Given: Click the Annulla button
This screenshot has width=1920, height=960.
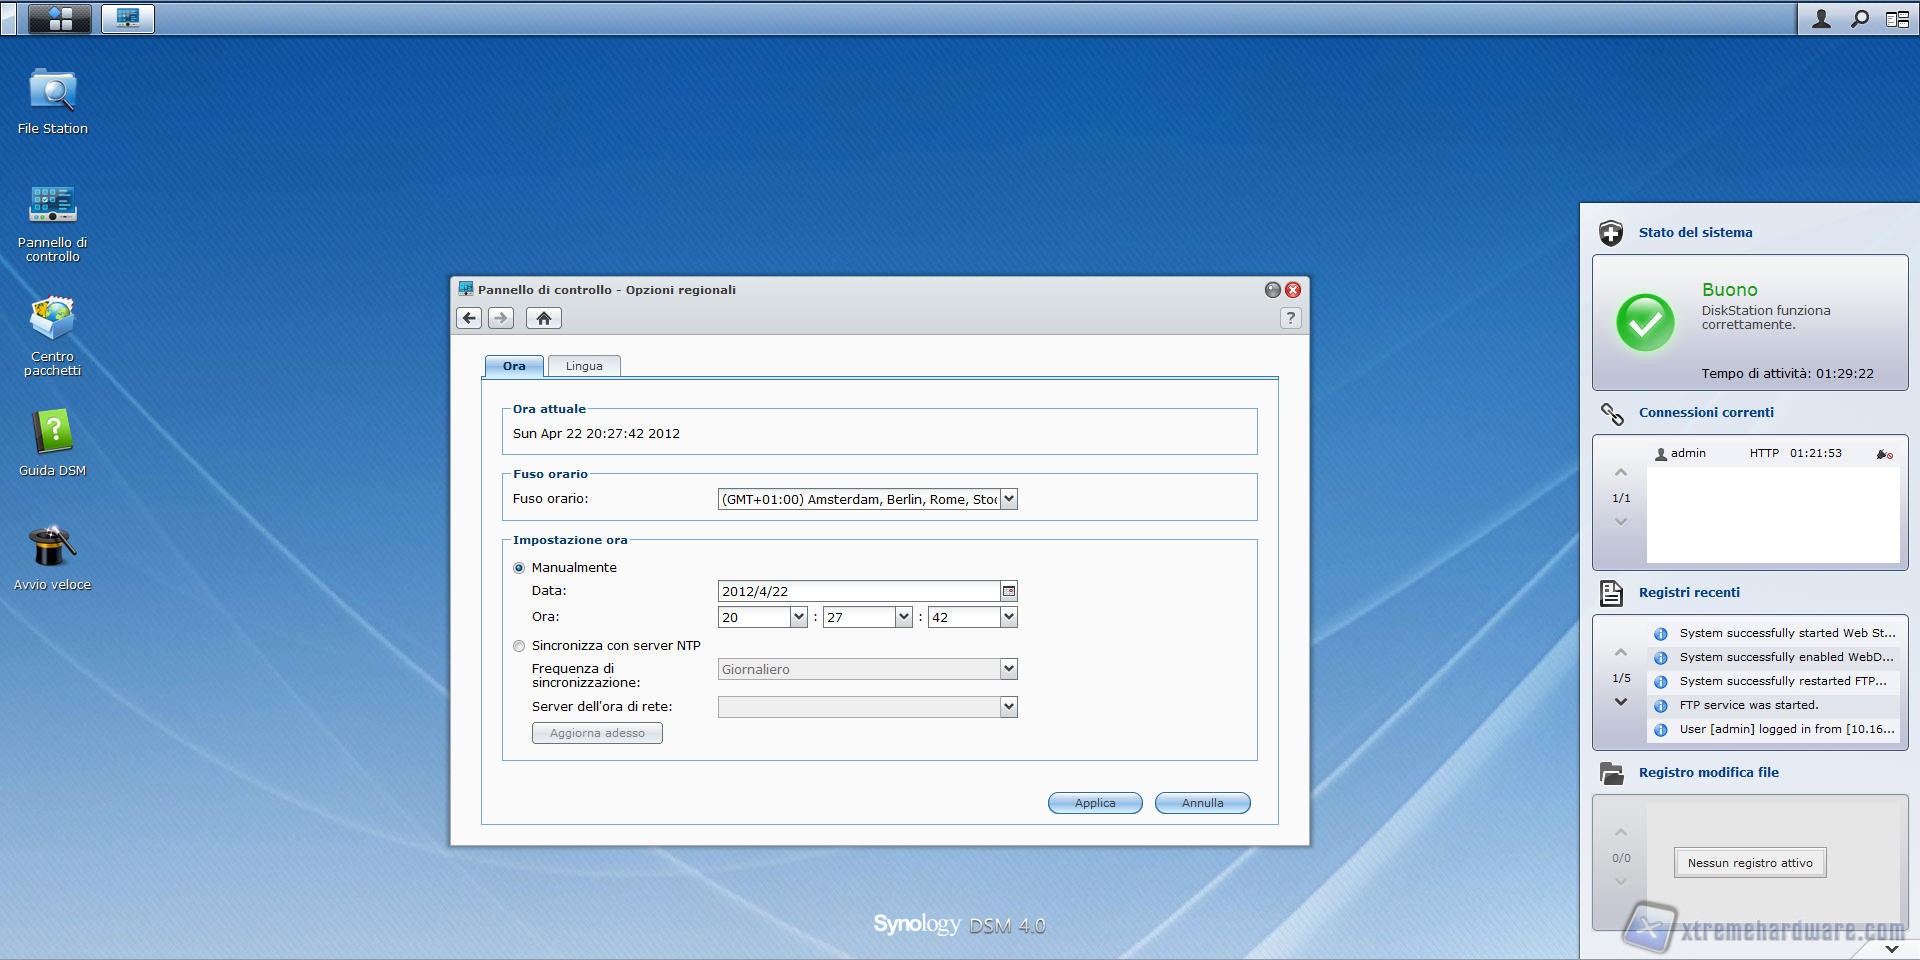Looking at the screenshot, I should (x=1202, y=803).
